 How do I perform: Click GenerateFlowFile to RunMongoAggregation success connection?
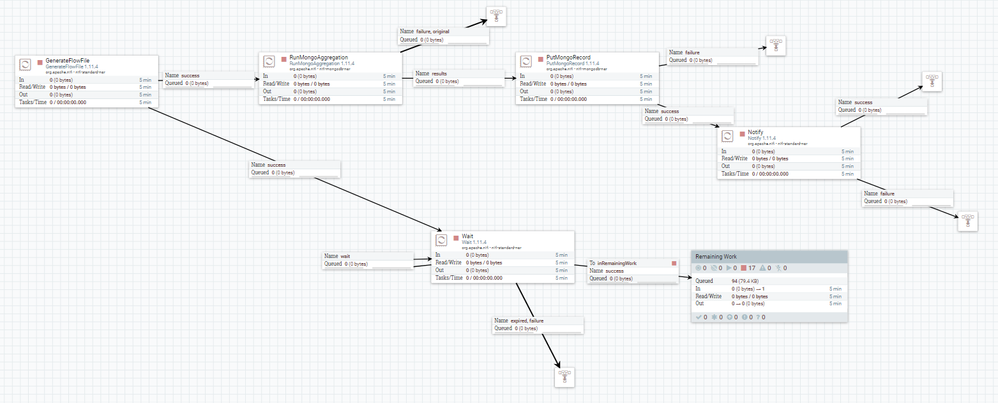pyautogui.click(x=208, y=79)
